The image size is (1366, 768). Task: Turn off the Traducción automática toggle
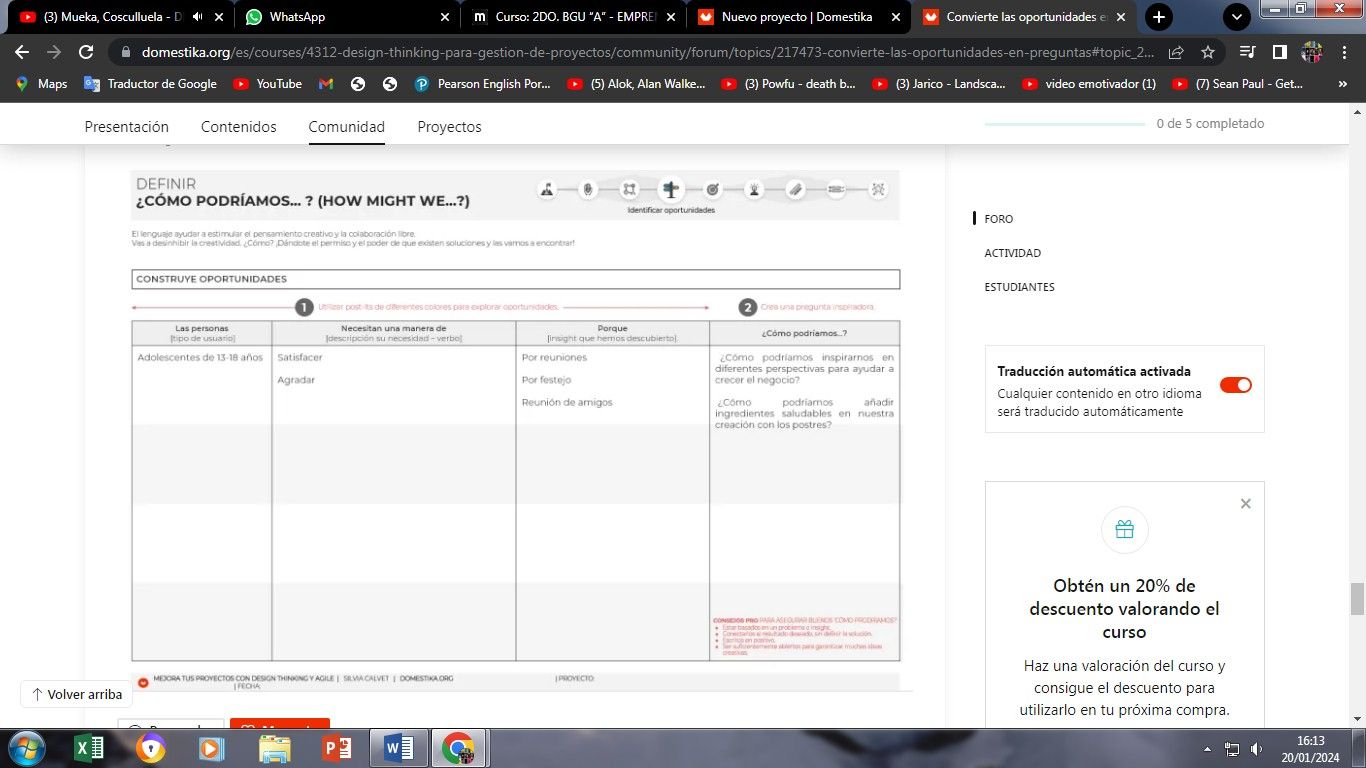[x=1235, y=385]
